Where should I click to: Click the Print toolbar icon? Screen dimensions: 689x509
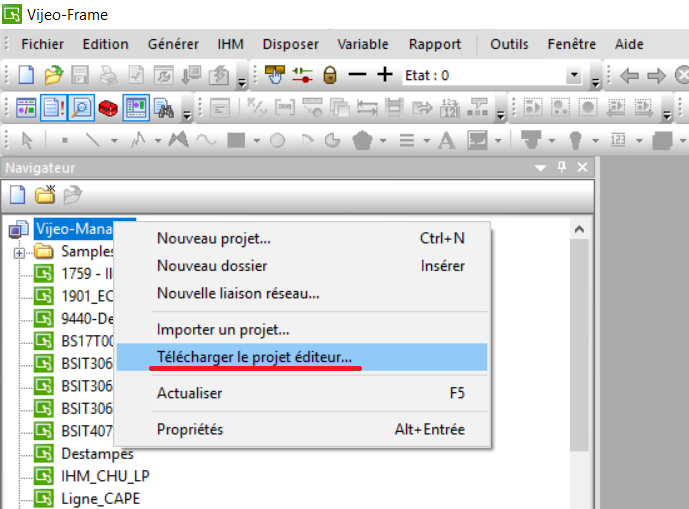coord(108,75)
